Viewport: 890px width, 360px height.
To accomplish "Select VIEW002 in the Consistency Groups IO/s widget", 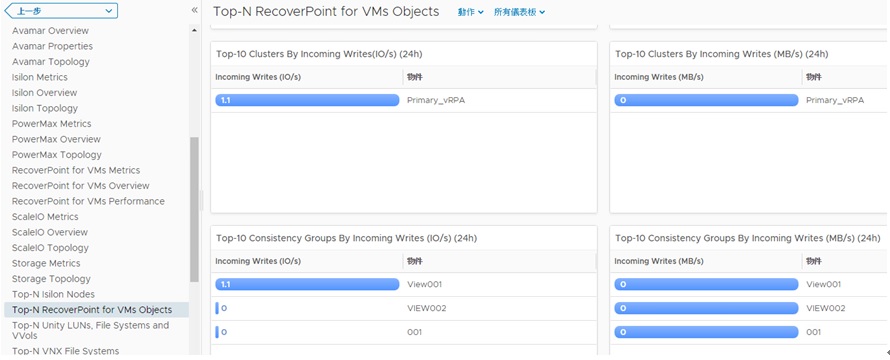I will (427, 308).
